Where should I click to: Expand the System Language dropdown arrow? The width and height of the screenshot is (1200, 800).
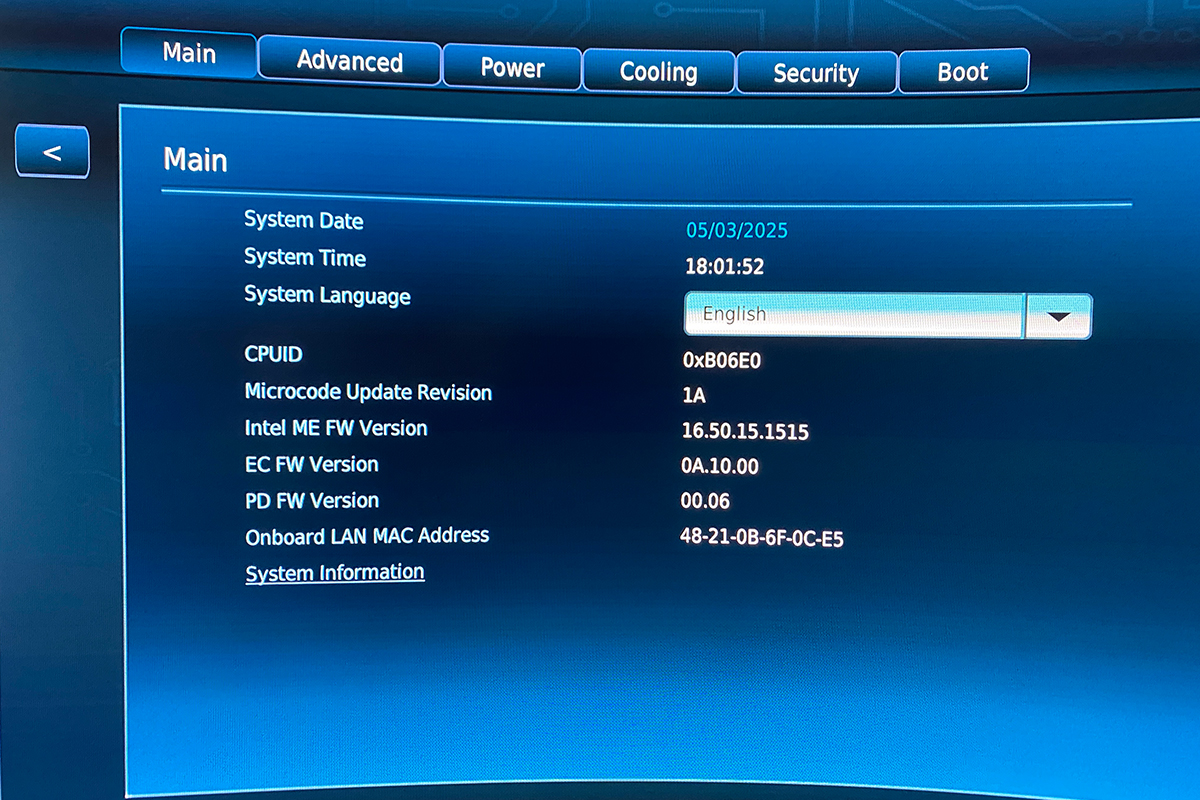[1058, 316]
